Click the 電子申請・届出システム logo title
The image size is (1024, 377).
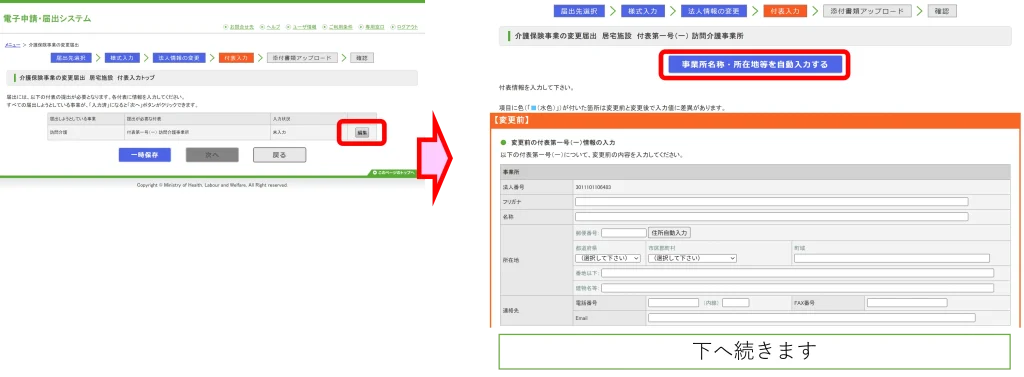click(47, 18)
